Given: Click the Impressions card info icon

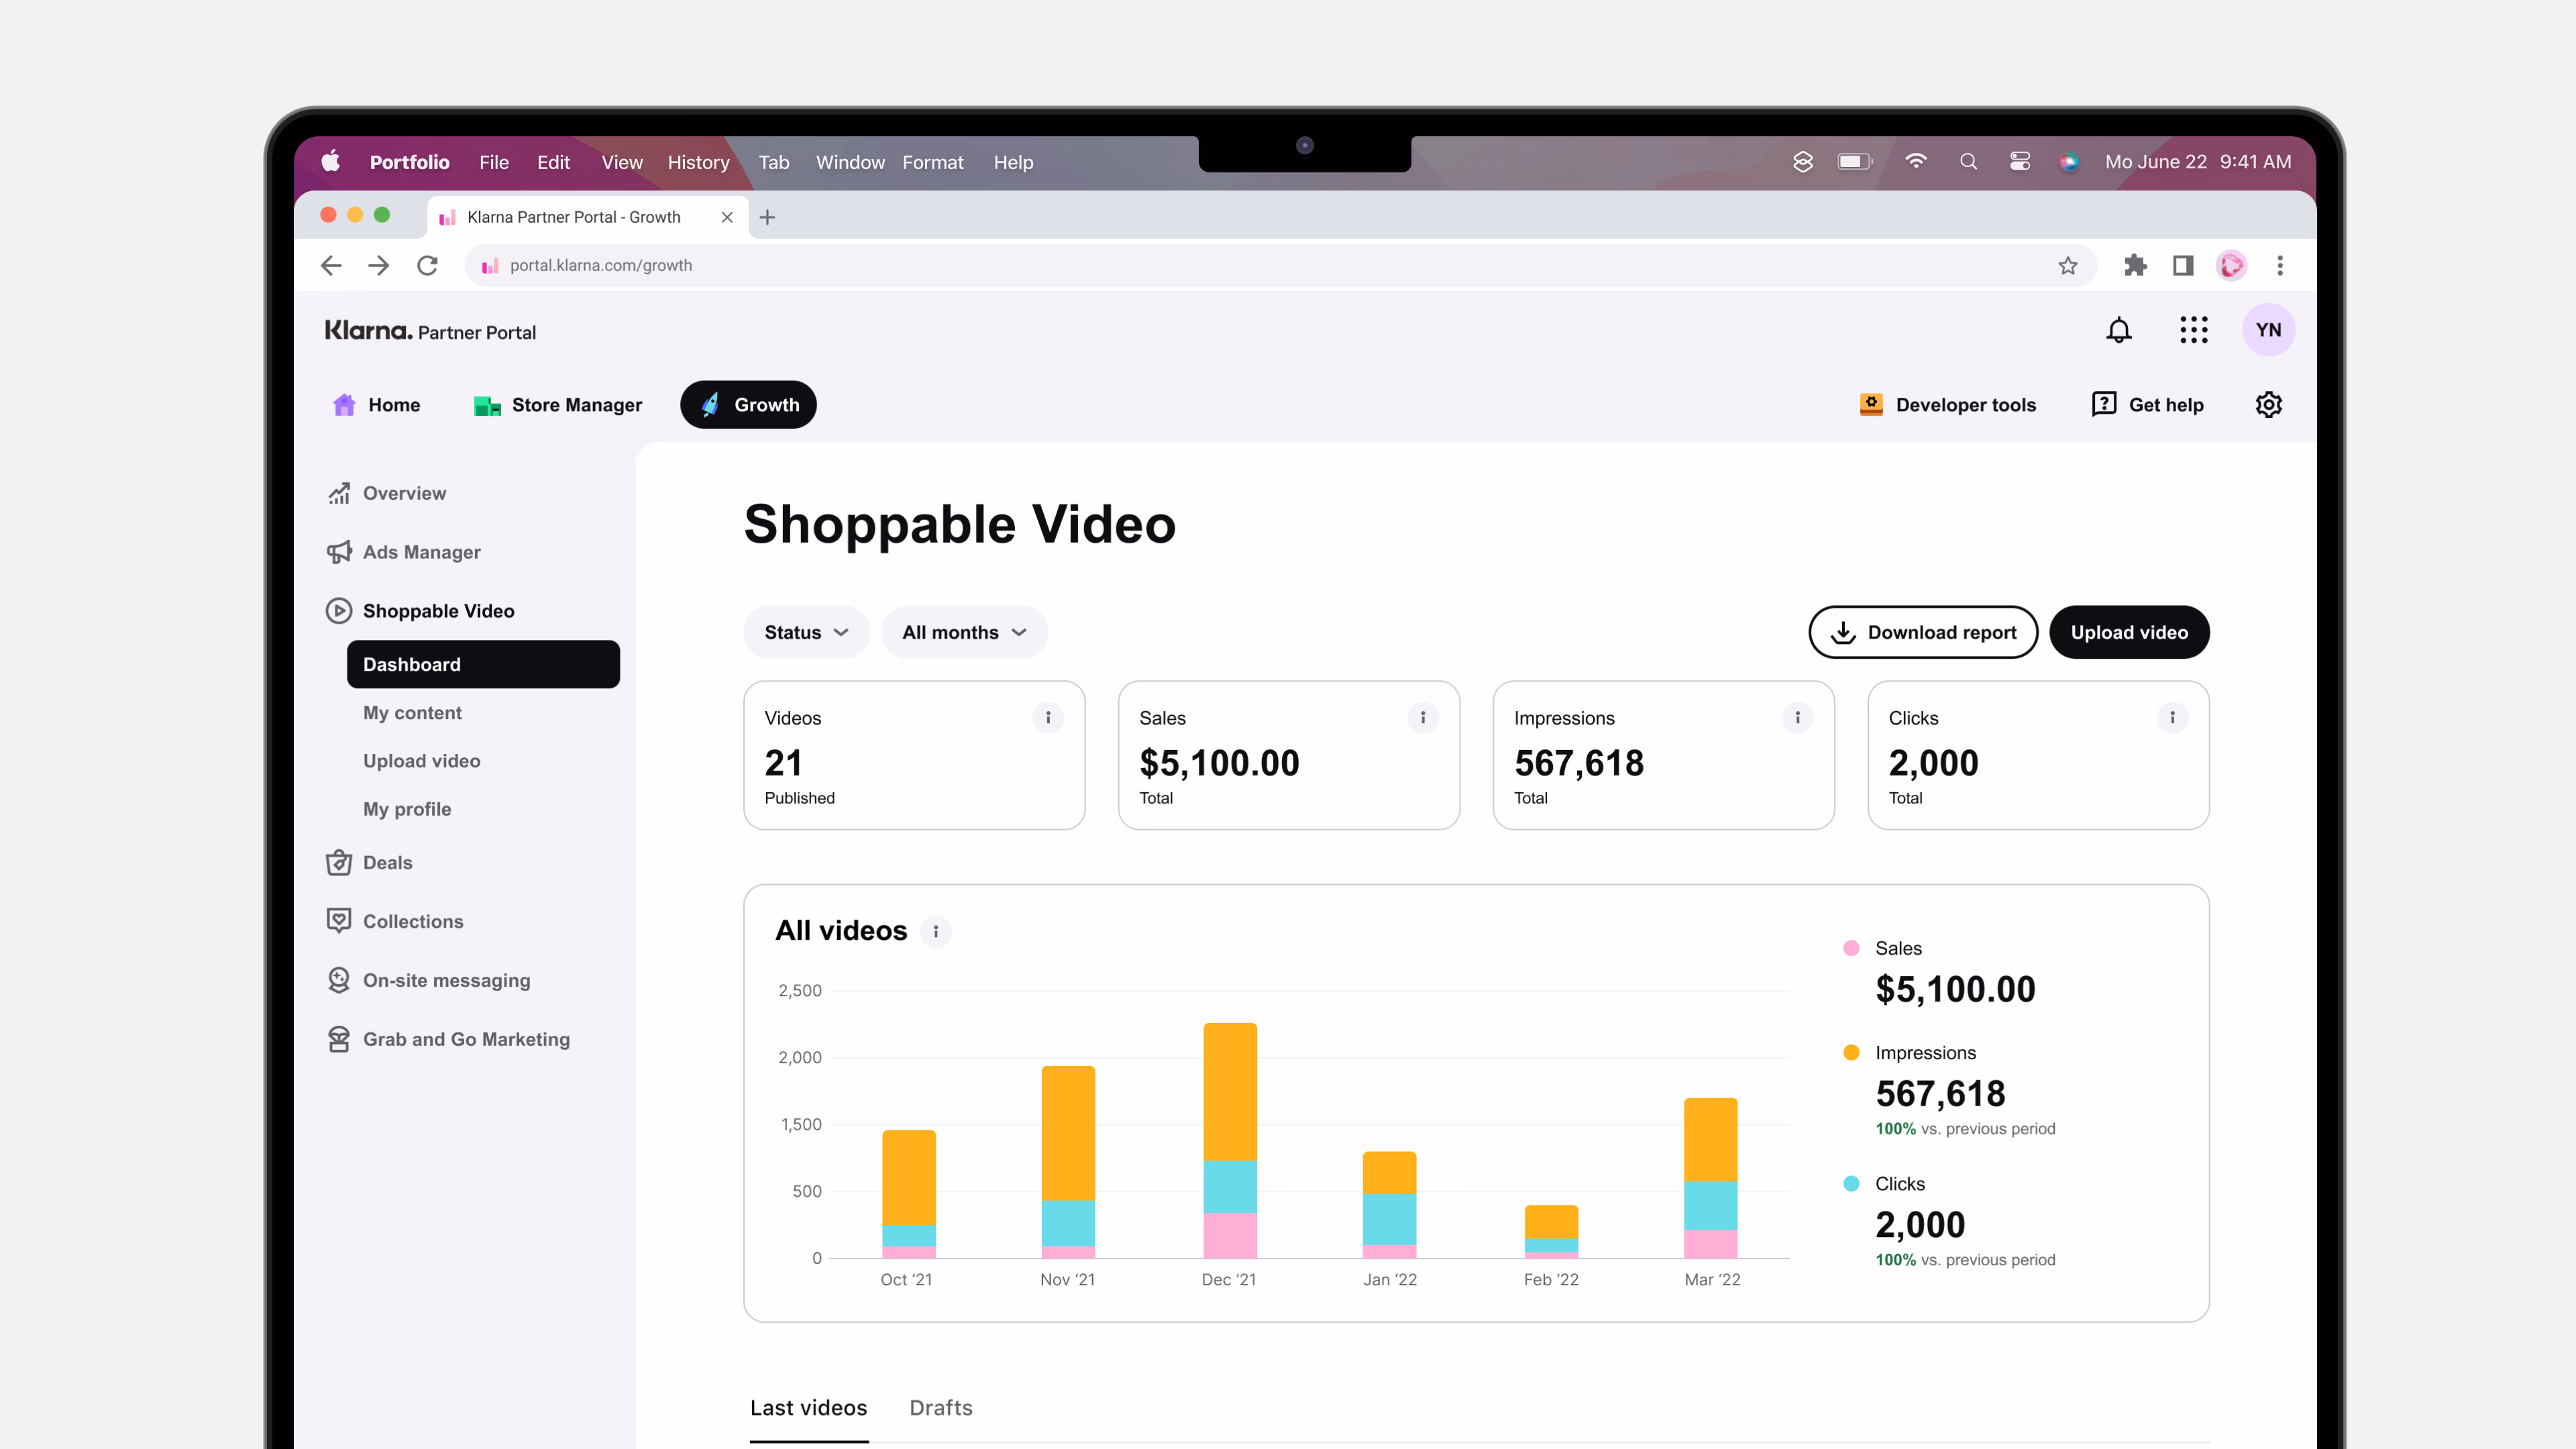Looking at the screenshot, I should 1797,717.
